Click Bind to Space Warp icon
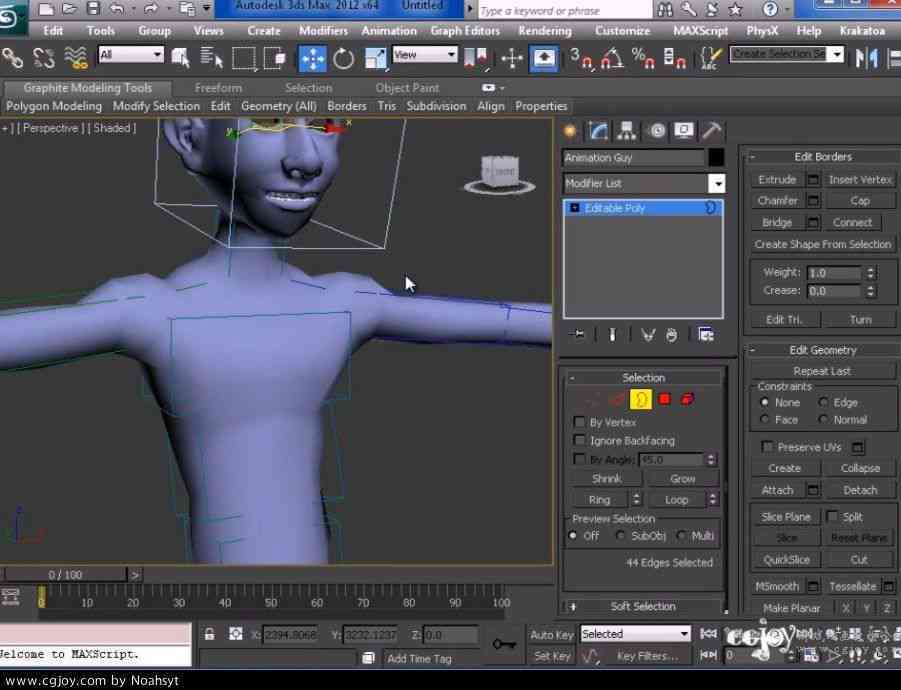 pos(76,58)
